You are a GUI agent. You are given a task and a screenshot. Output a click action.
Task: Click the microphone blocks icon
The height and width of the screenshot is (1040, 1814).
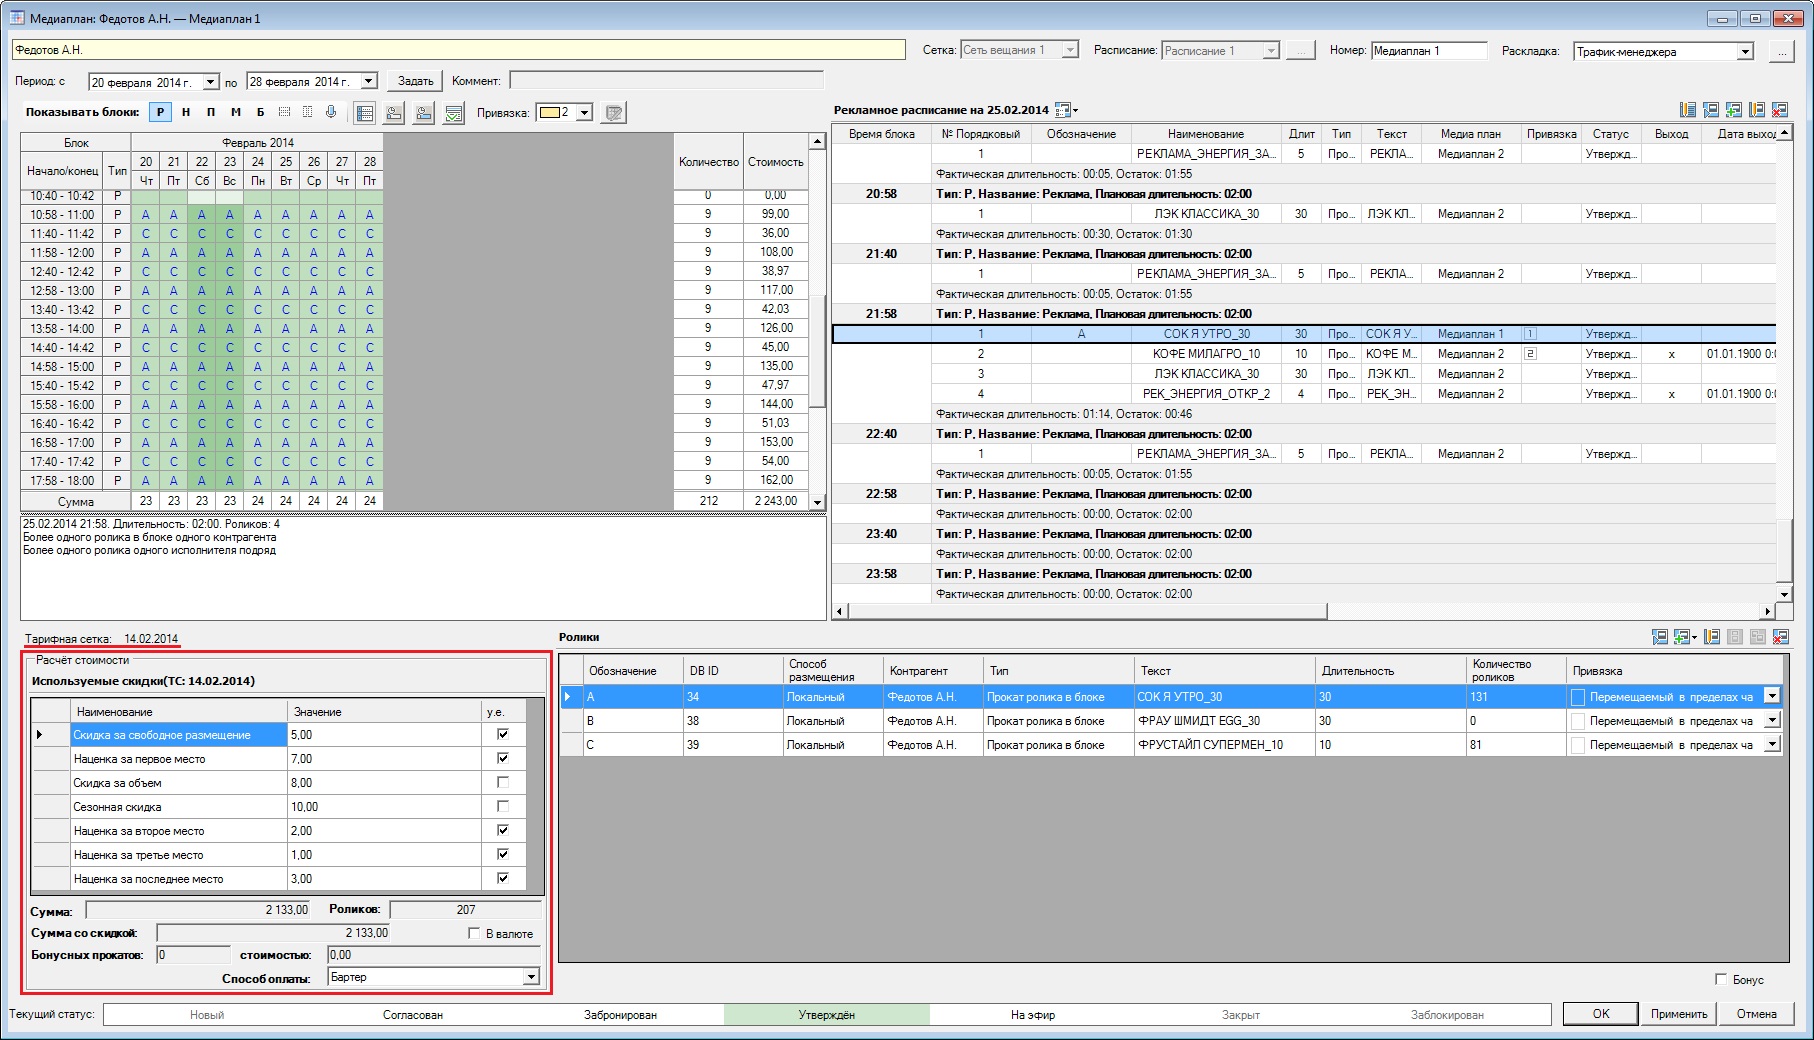[x=331, y=112]
